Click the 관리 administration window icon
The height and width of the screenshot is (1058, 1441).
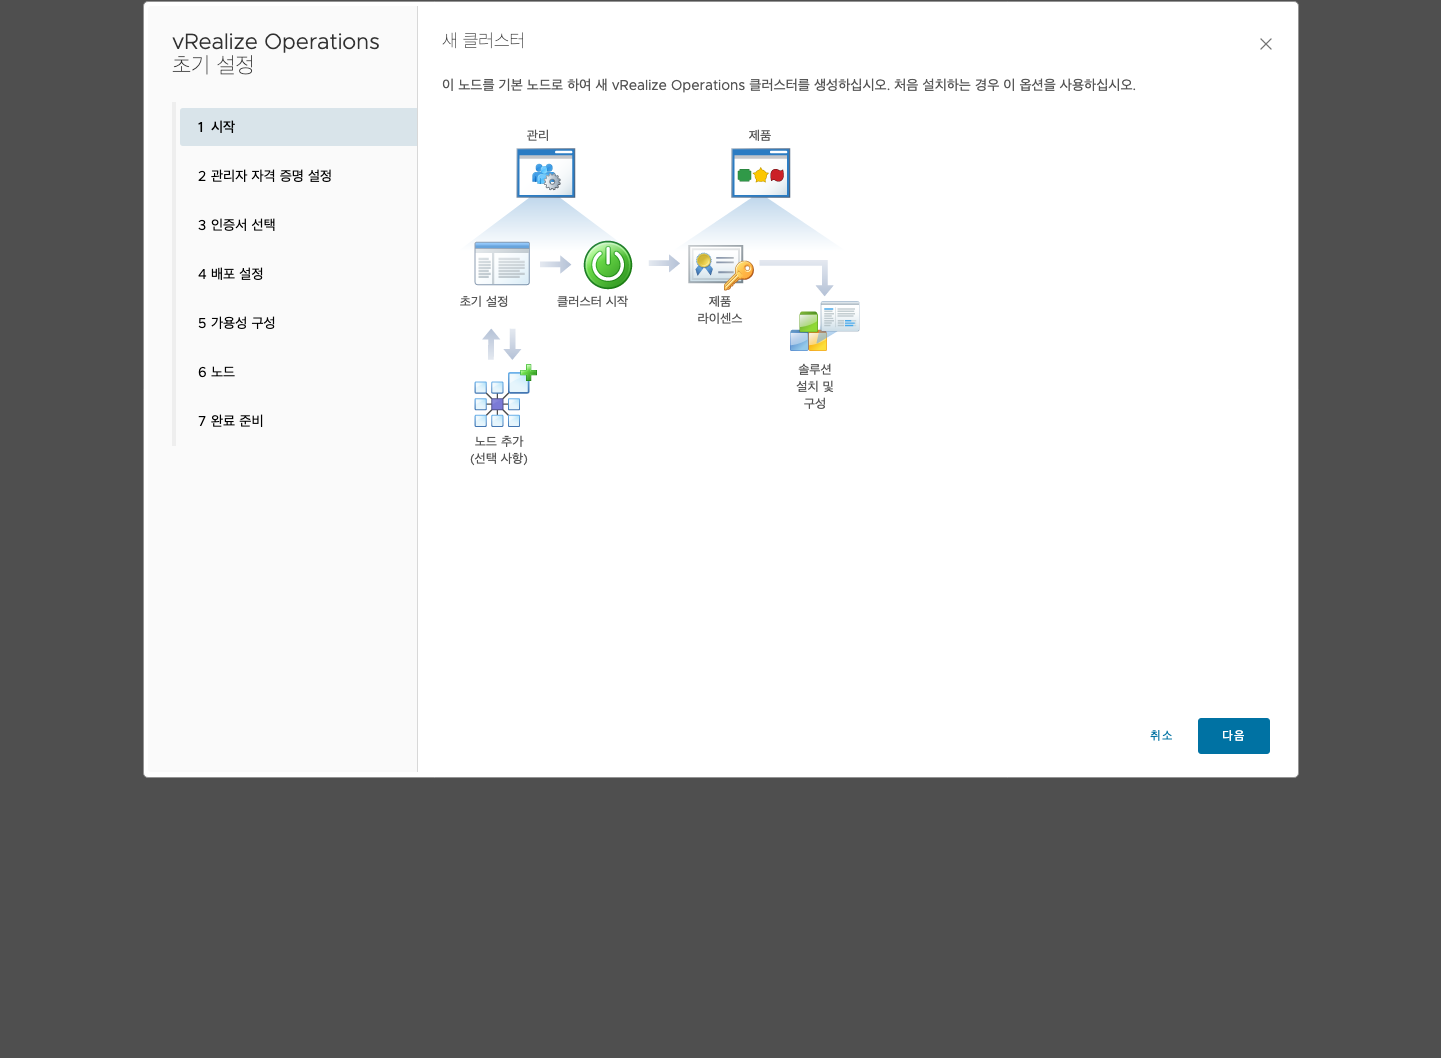click(545, 173)
